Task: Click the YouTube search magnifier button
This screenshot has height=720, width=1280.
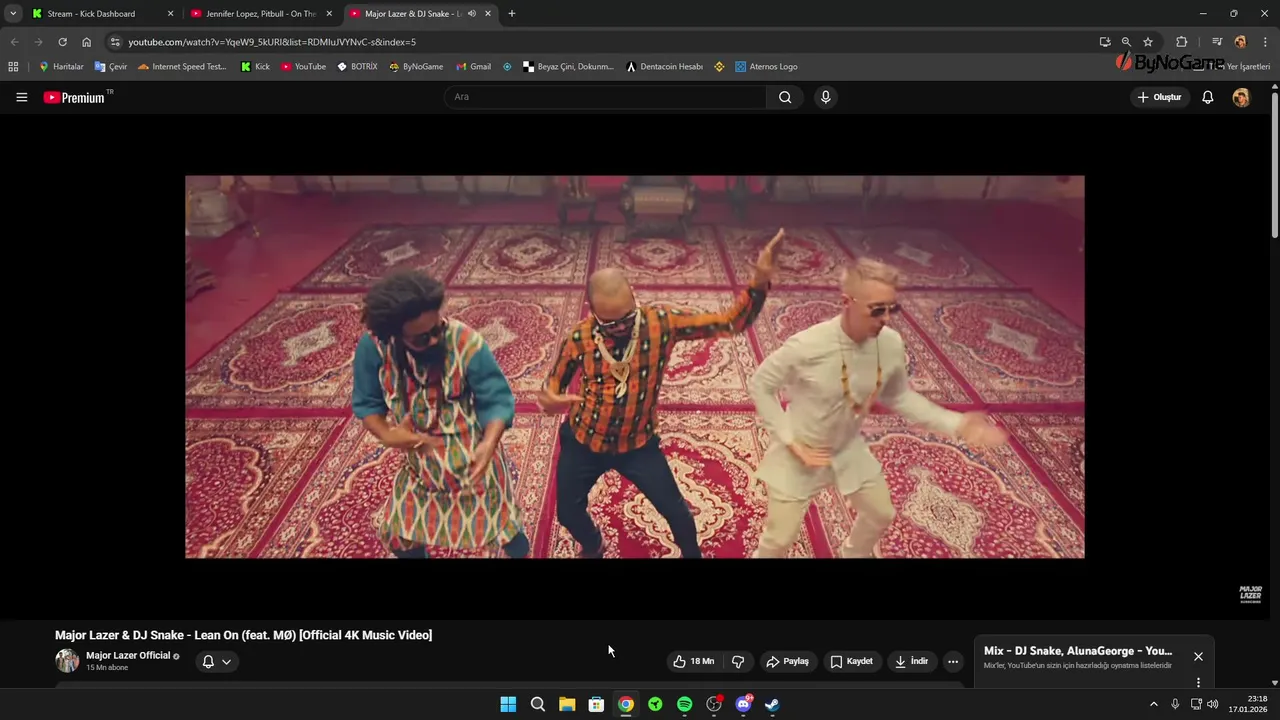Action: 785,97
